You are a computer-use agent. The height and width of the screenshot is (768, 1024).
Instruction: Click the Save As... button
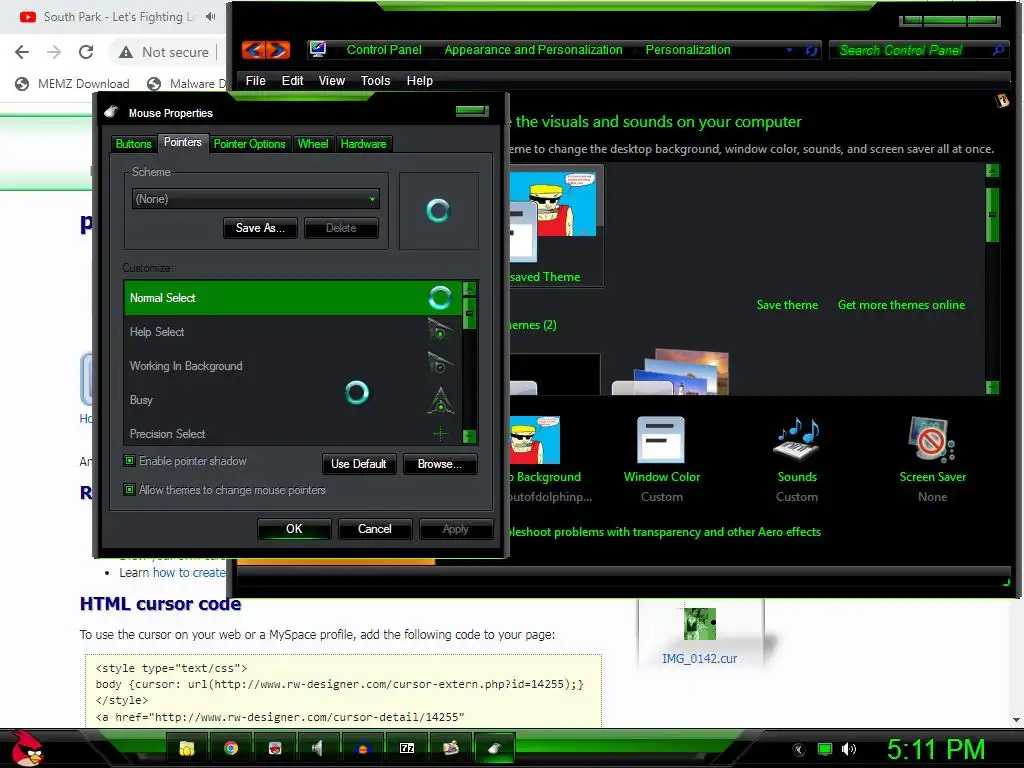click(x=260, y=228)
